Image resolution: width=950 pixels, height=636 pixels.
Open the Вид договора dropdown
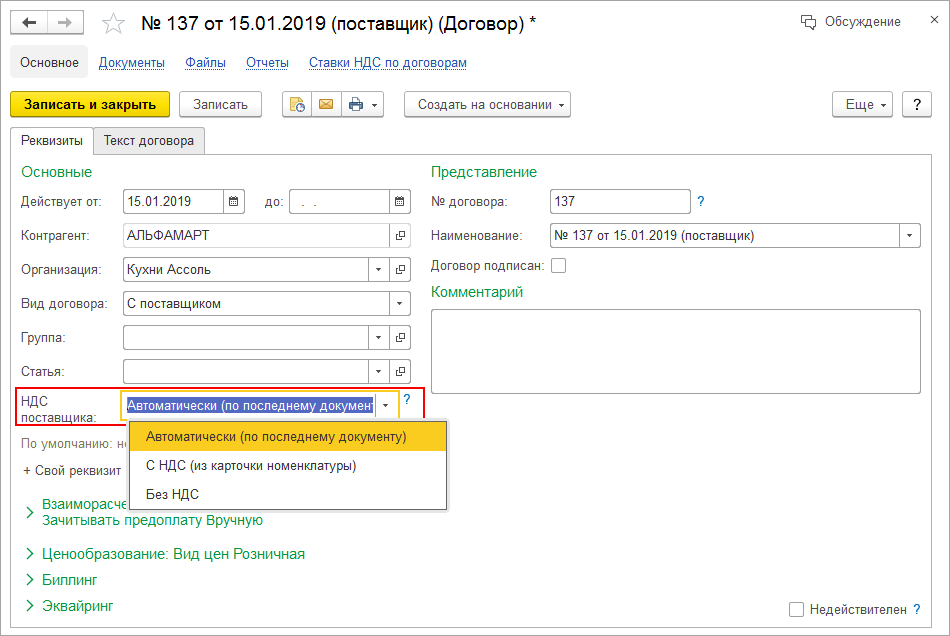coord(400,303)
